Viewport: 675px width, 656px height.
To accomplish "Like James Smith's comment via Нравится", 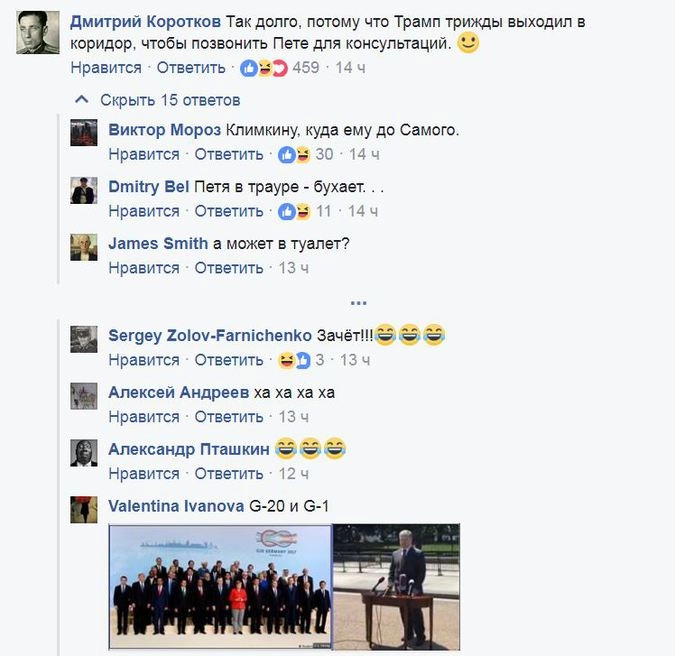I will (x=144, y=268).
